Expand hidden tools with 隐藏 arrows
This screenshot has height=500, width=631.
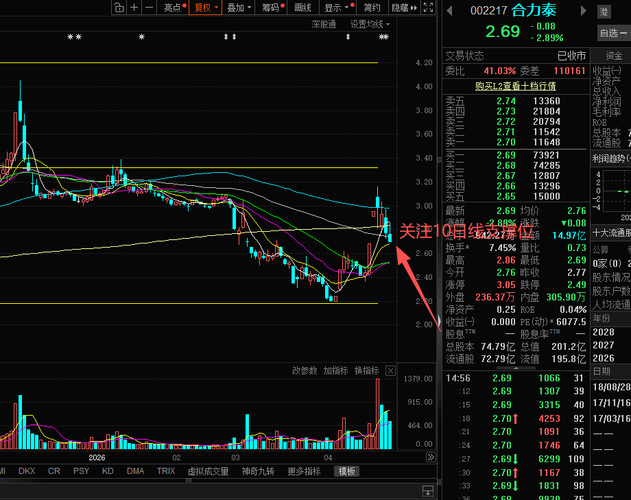(404, 7)
